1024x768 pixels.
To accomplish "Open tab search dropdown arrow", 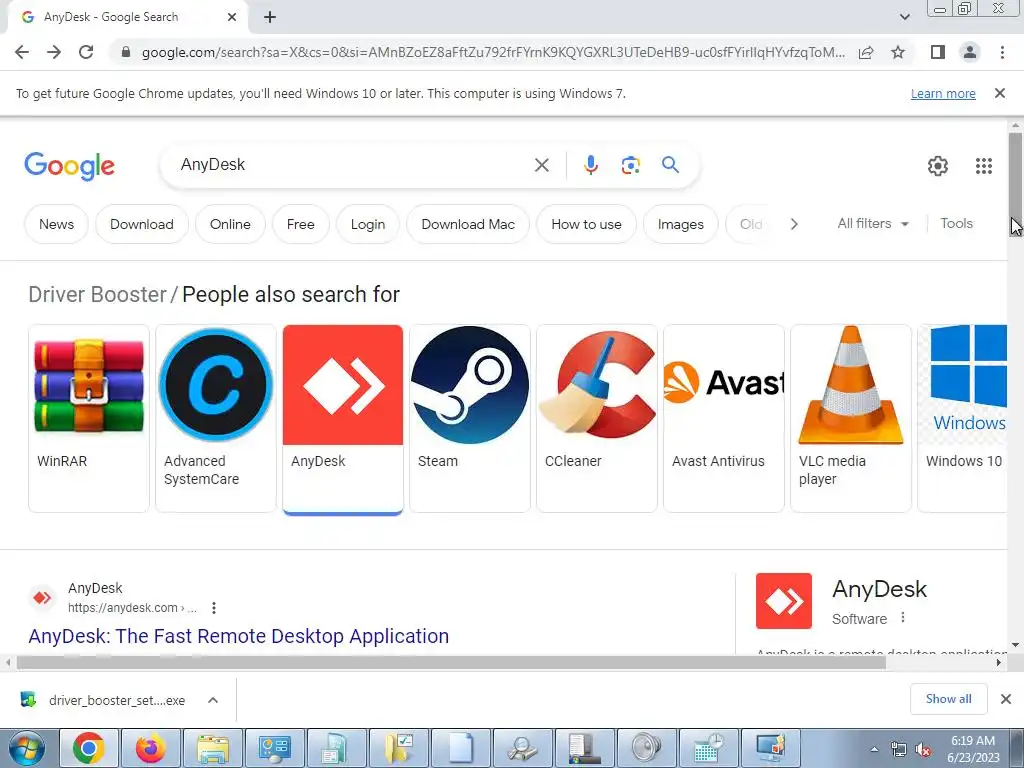I will 904,17.
